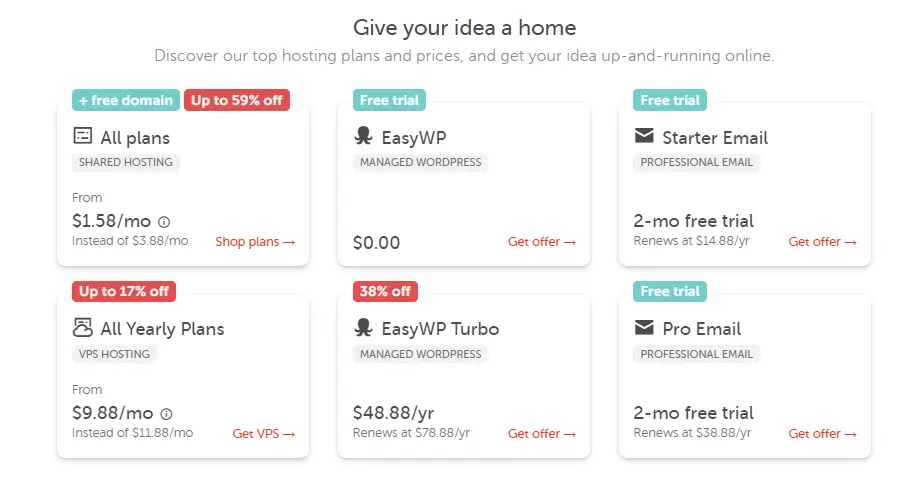Click the Starter Email envelope icon
Screen dimensions: 911x485
[644, 136]
